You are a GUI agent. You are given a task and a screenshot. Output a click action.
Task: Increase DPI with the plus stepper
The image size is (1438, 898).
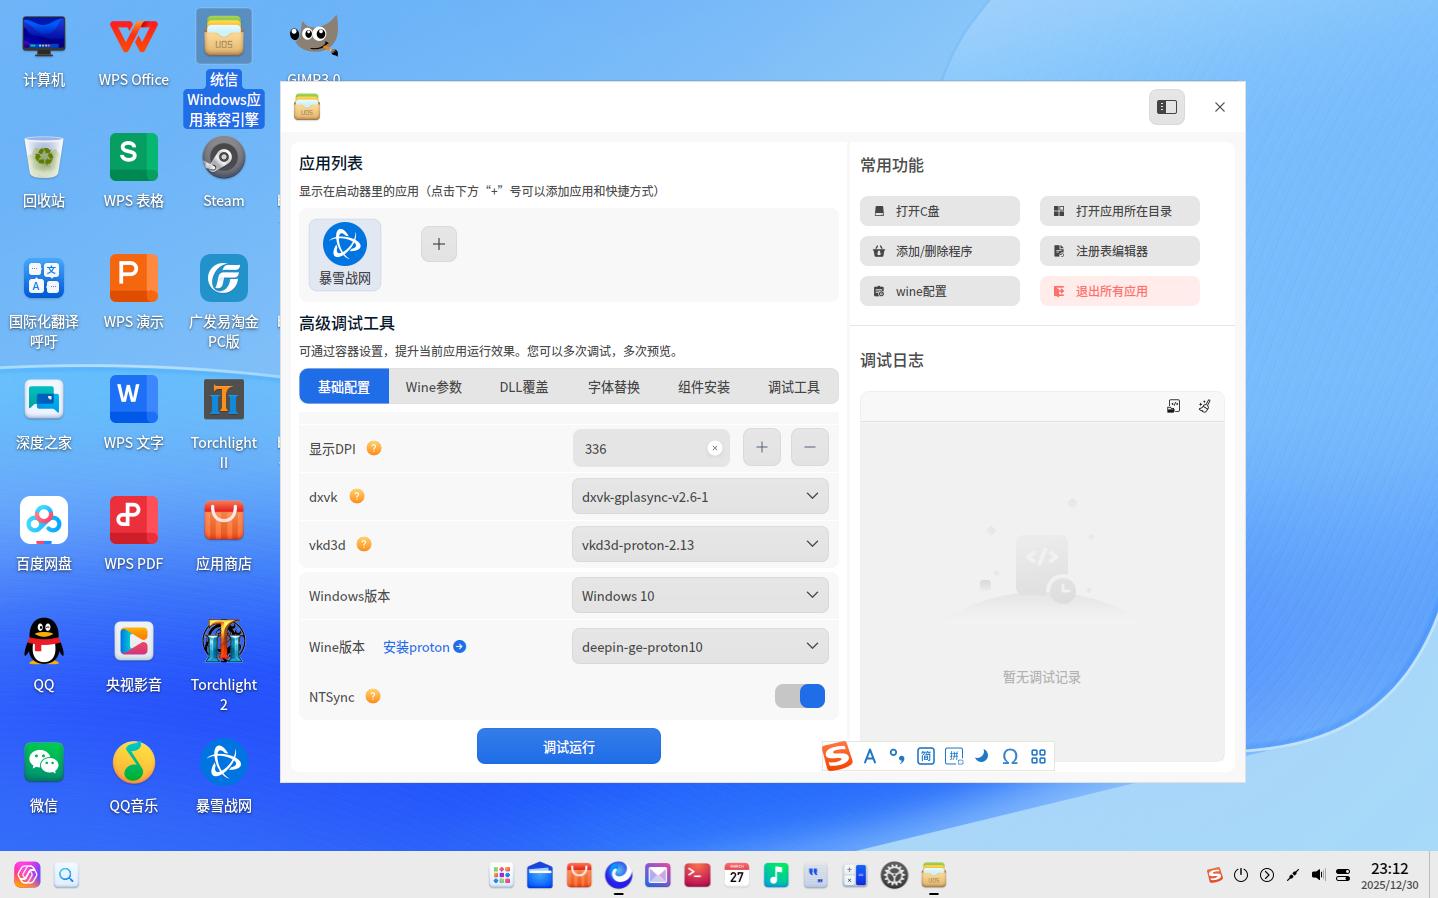click(x=762, y=447)
